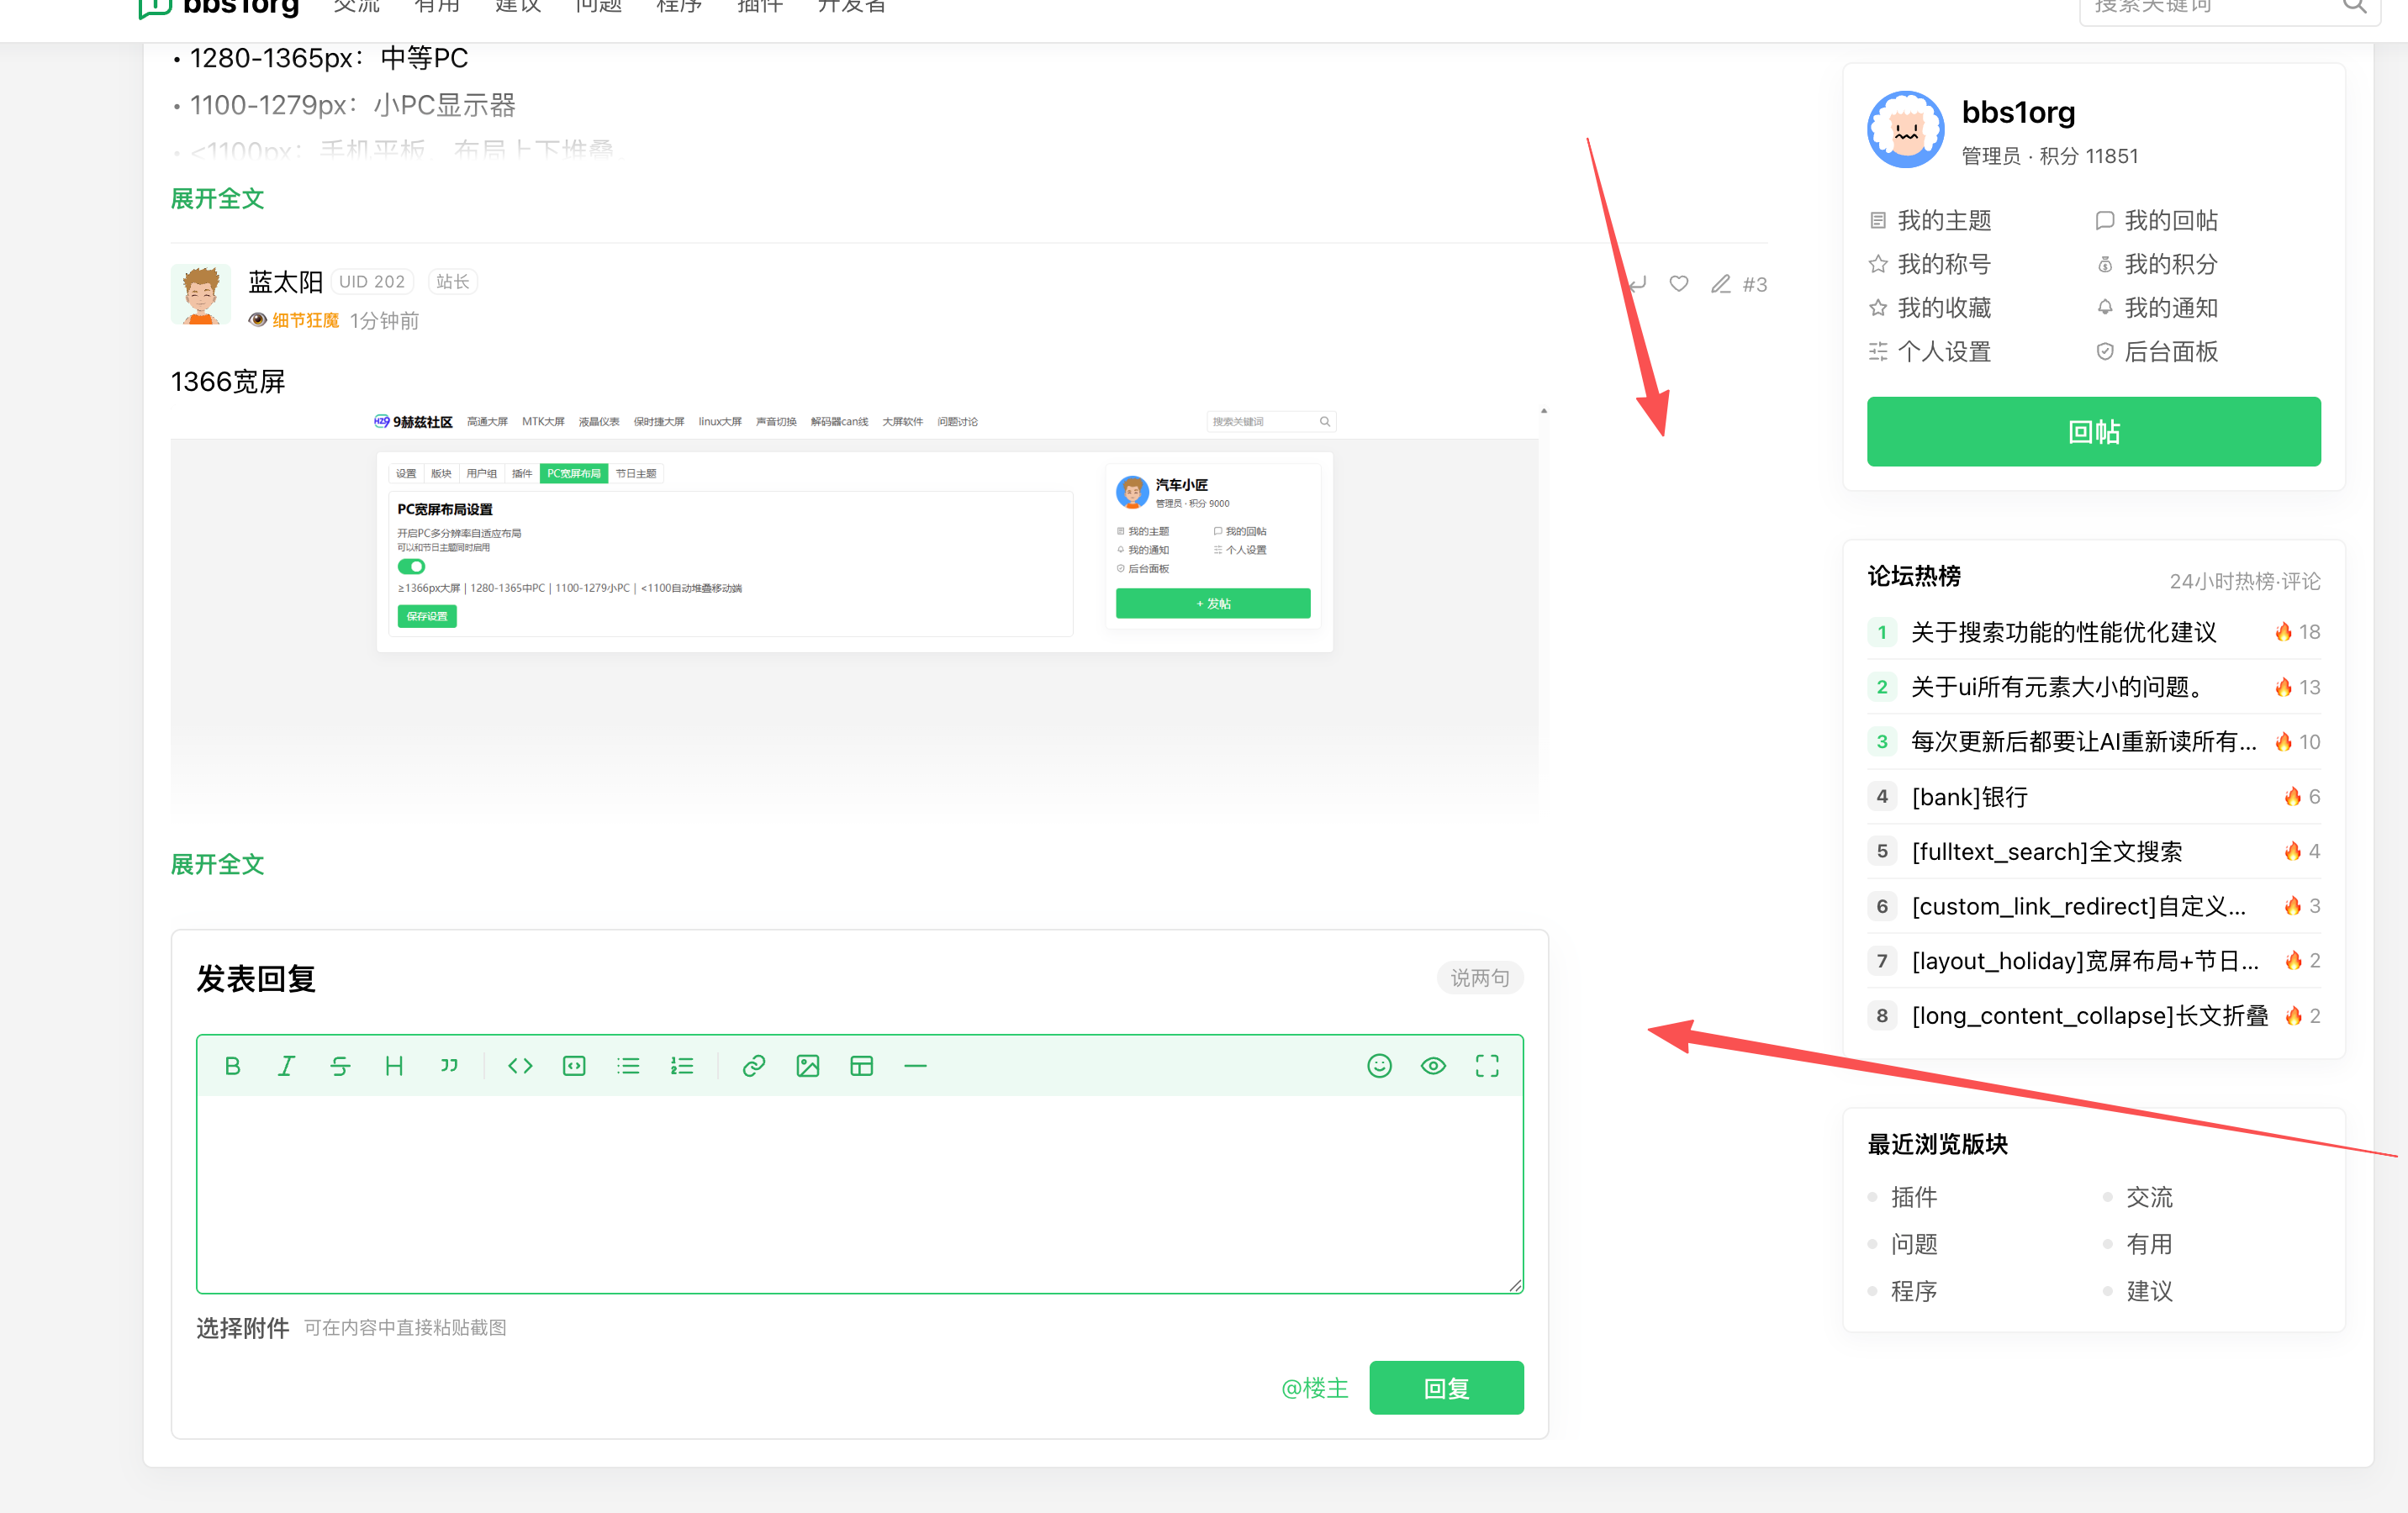Screen dimensions: 2408x1513
Task: Apply strikethrough in the editor toolbar
Action: (340, 1066)
